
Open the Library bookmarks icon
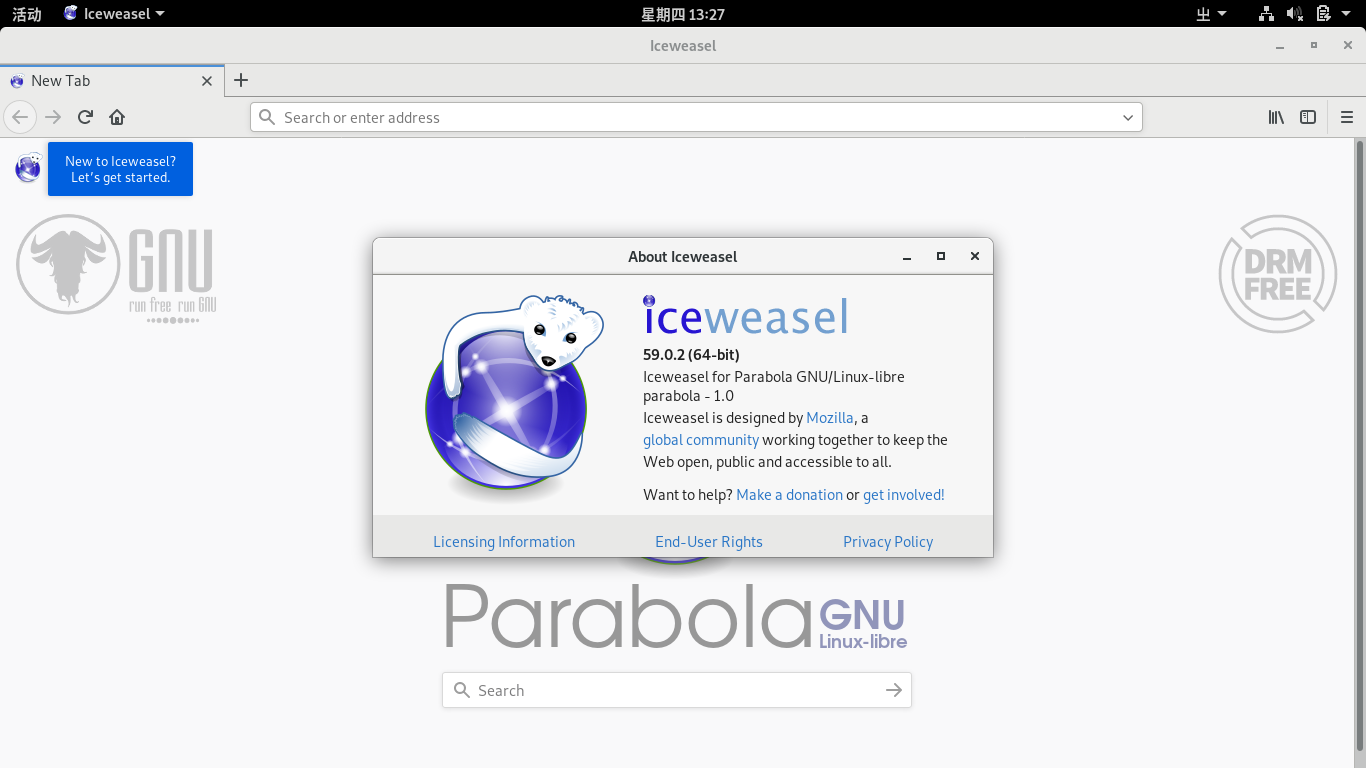coord(1276,117)
